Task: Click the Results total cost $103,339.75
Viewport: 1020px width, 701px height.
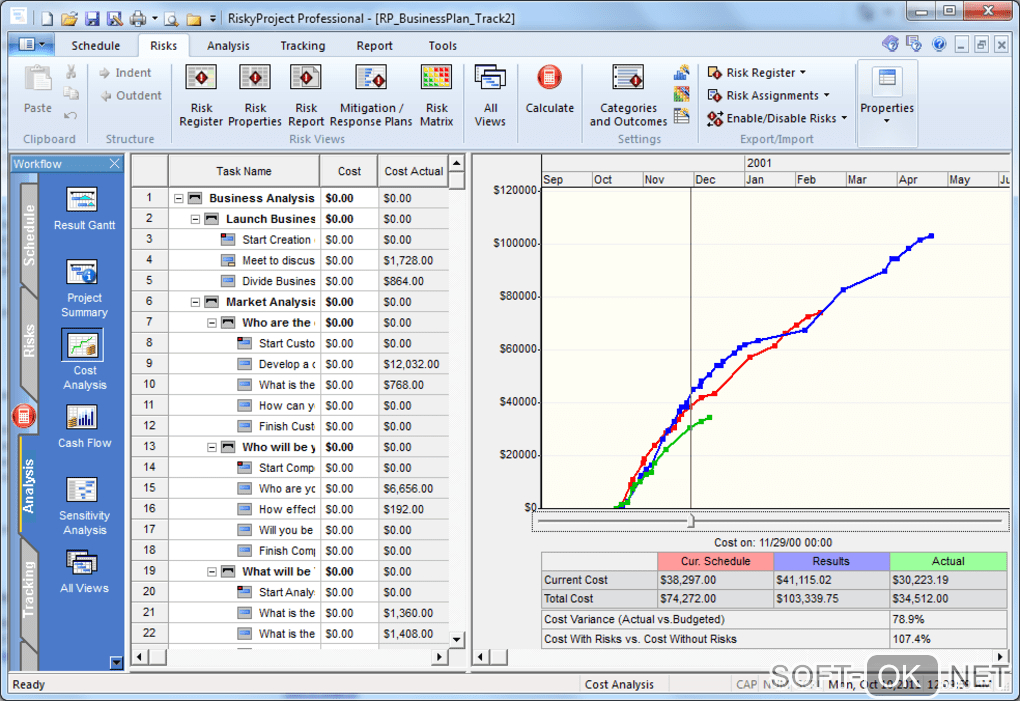Action: click(831, 598)
